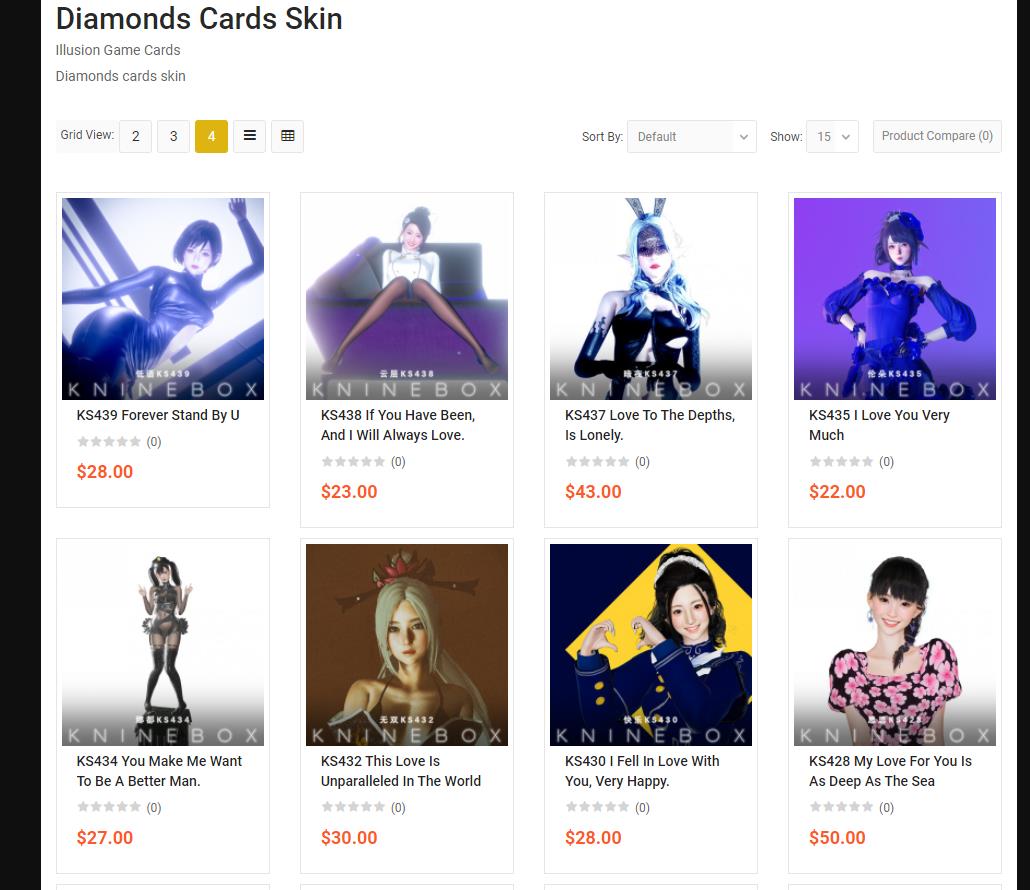Screen dimensions: 1030x890
Task: Select 3-column grid view
Action: [173, 136]
